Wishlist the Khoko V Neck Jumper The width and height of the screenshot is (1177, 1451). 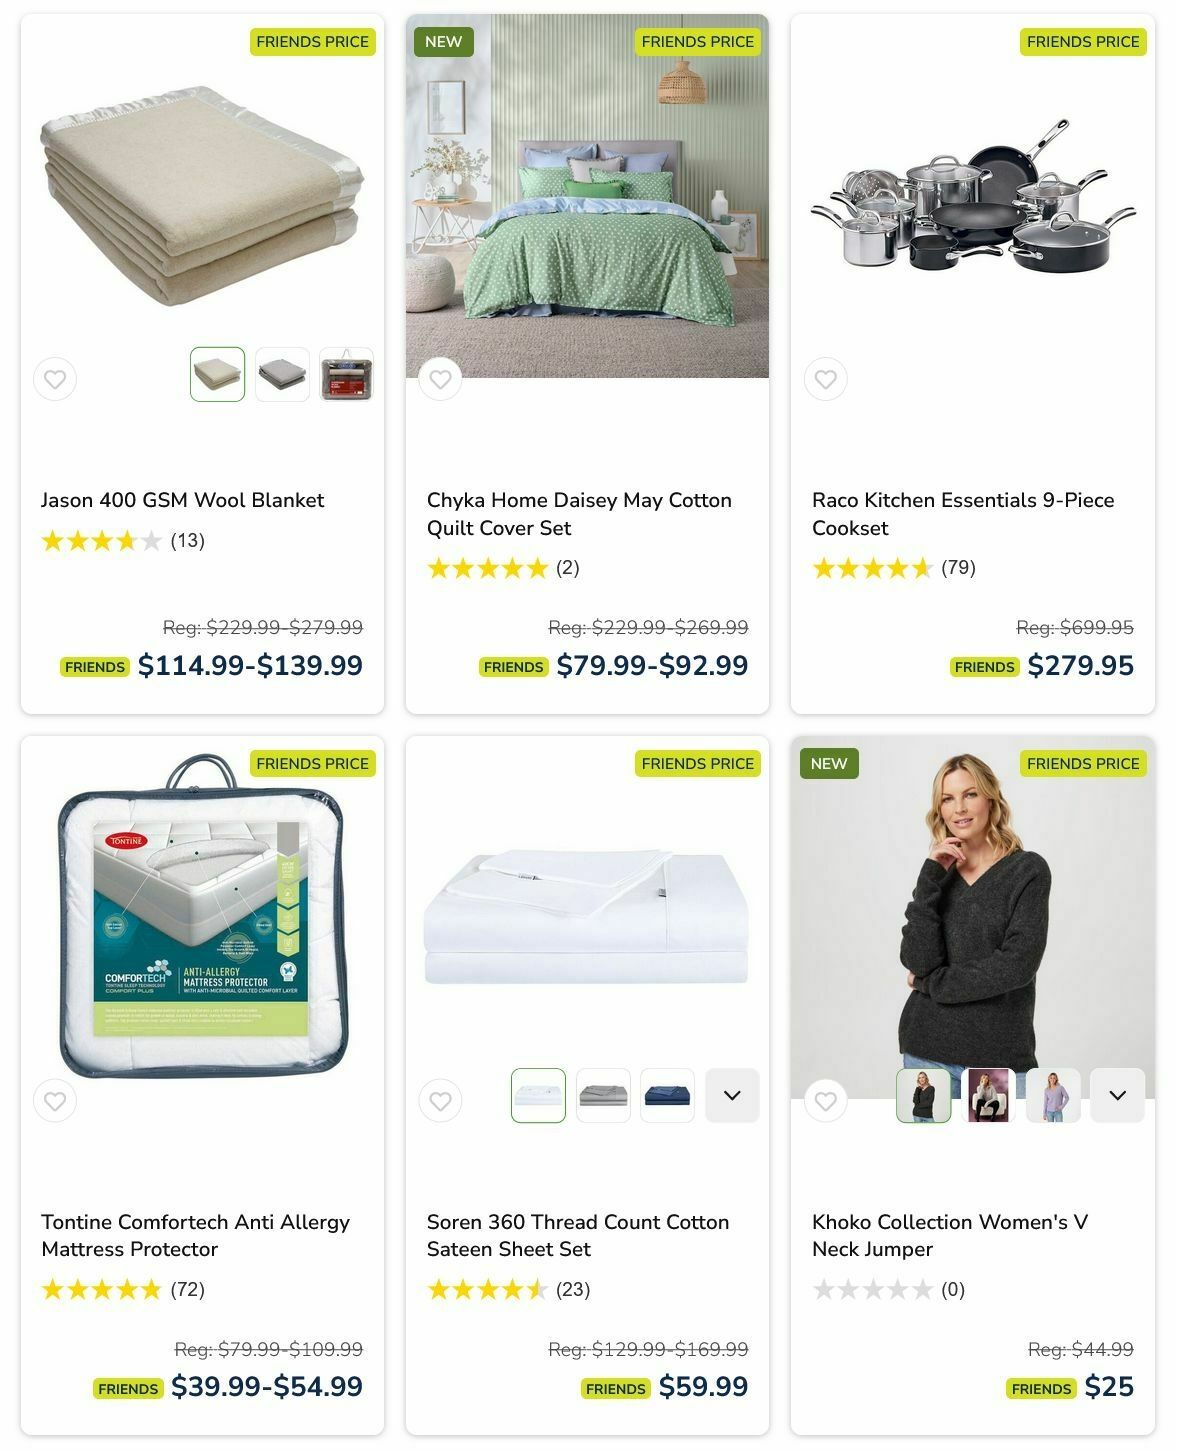825,1101
